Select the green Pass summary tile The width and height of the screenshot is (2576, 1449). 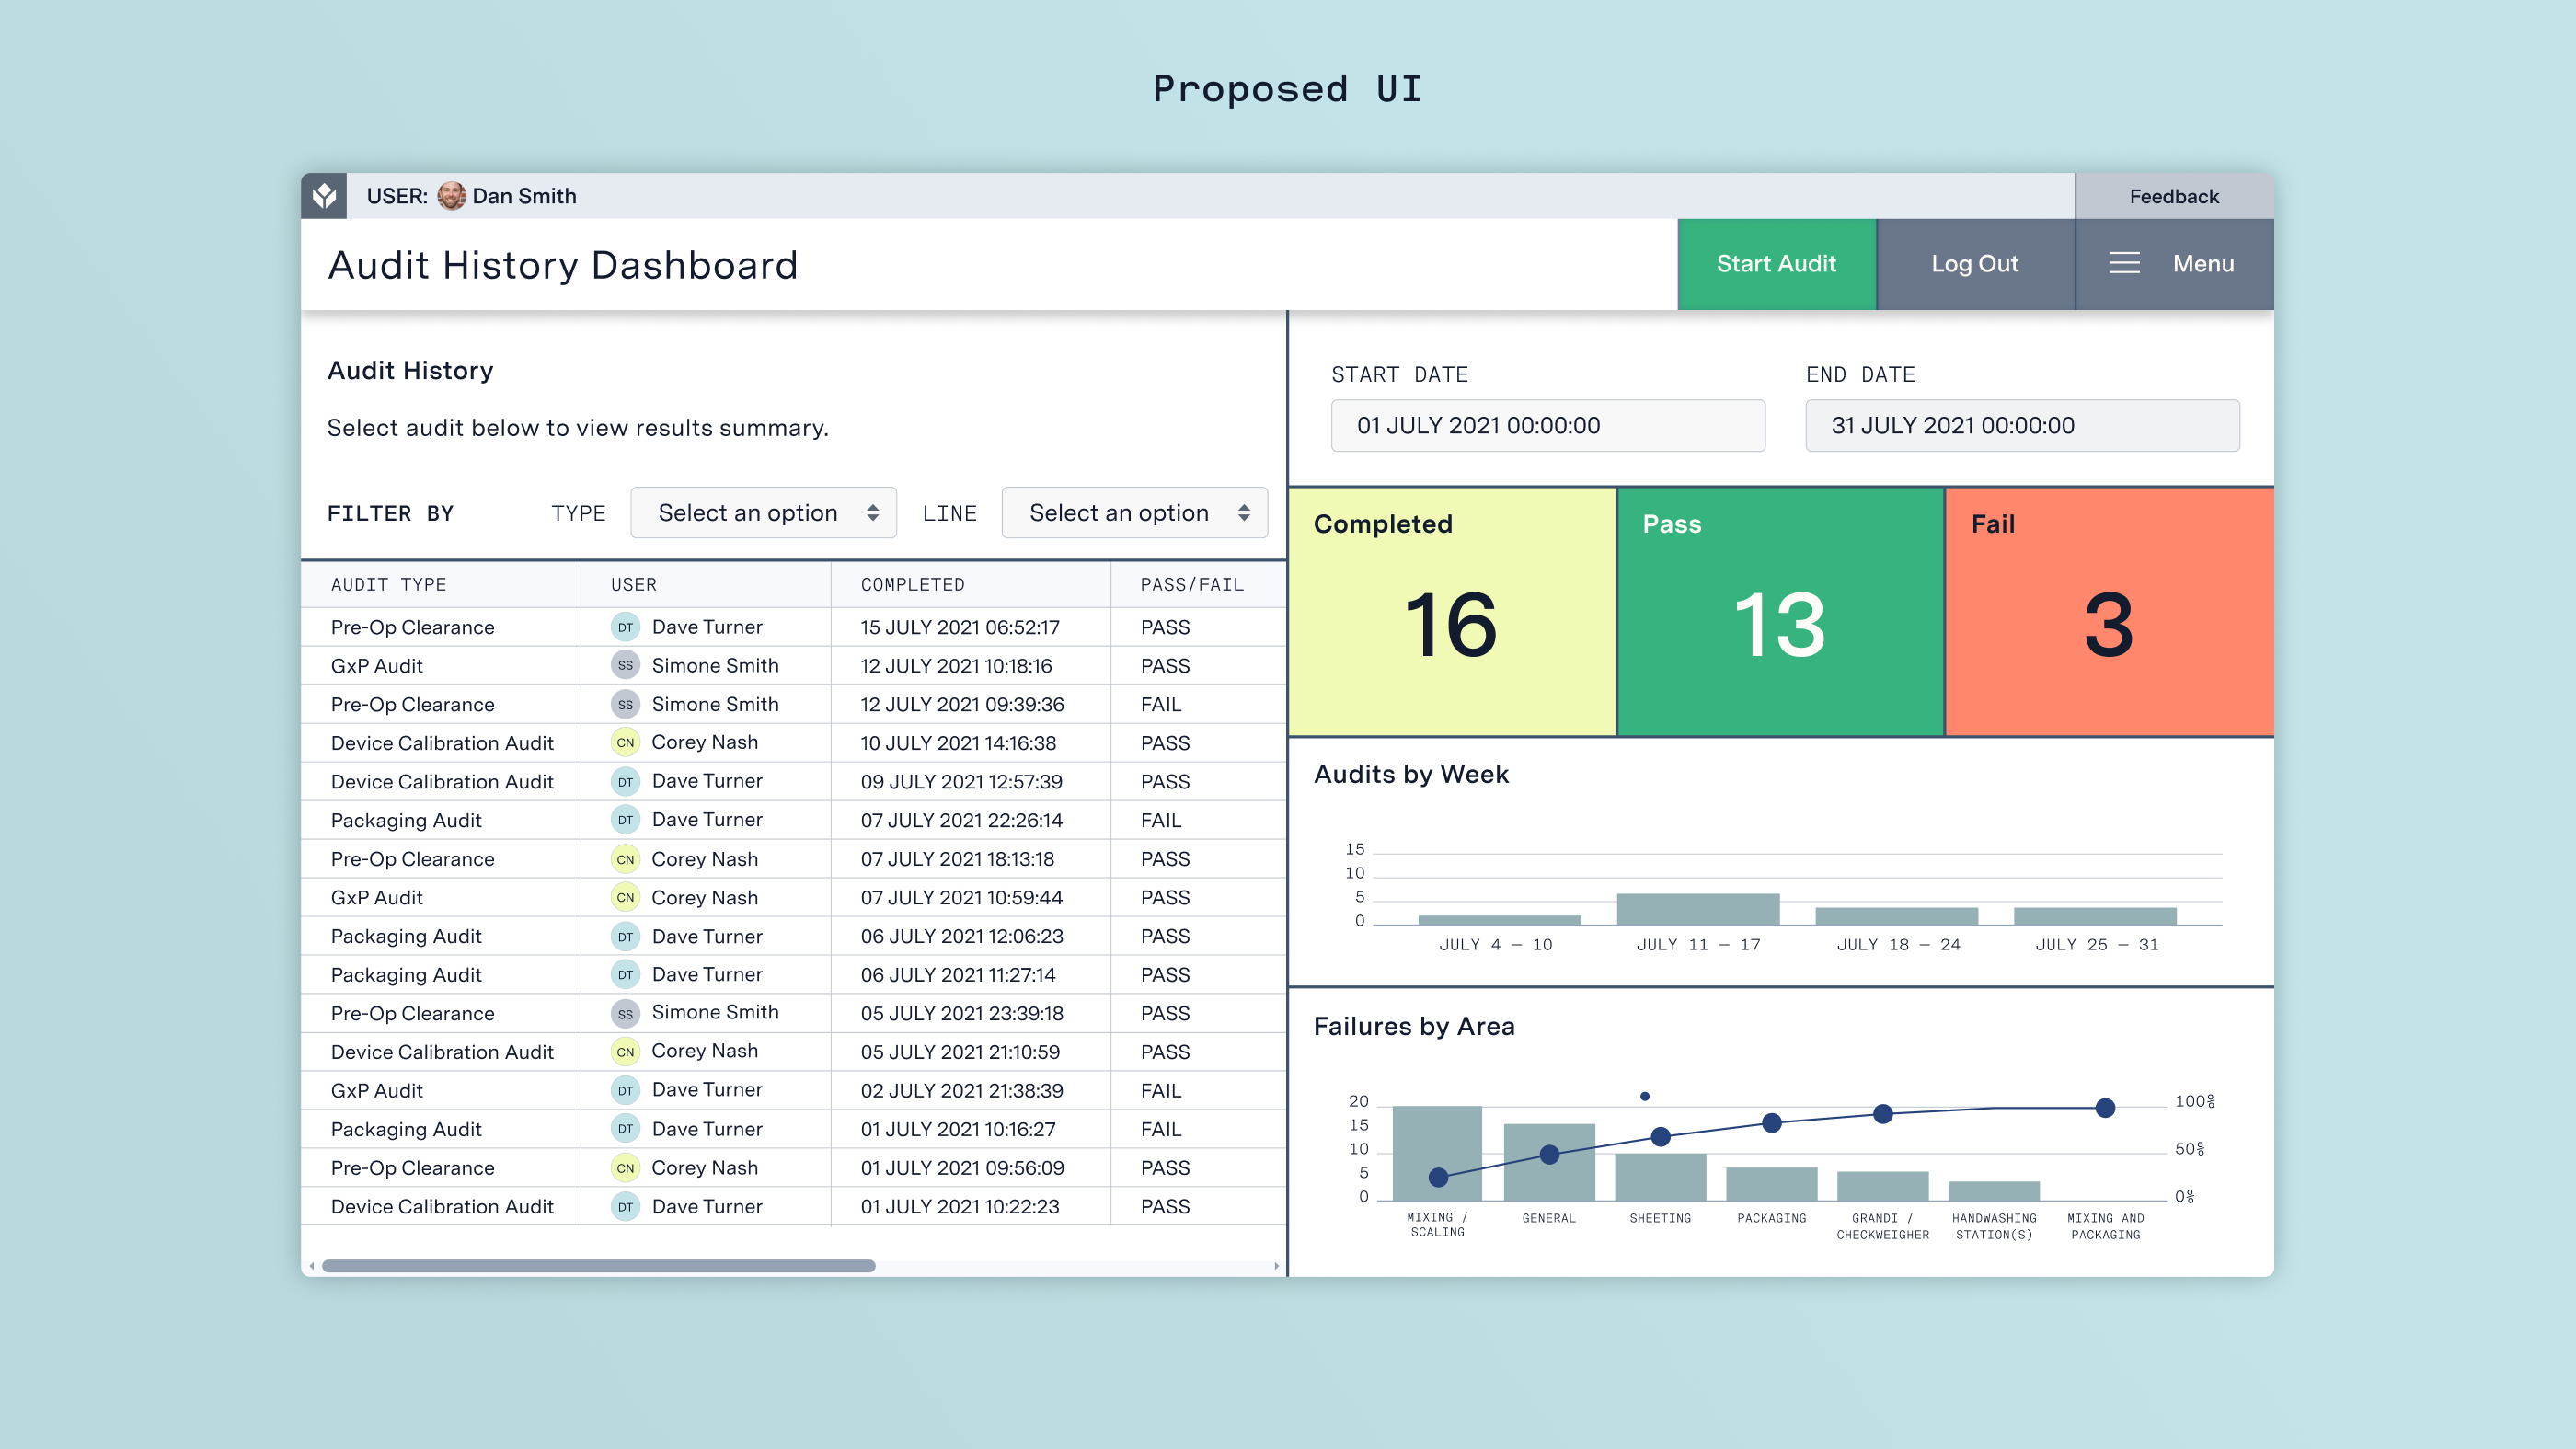1779,612
